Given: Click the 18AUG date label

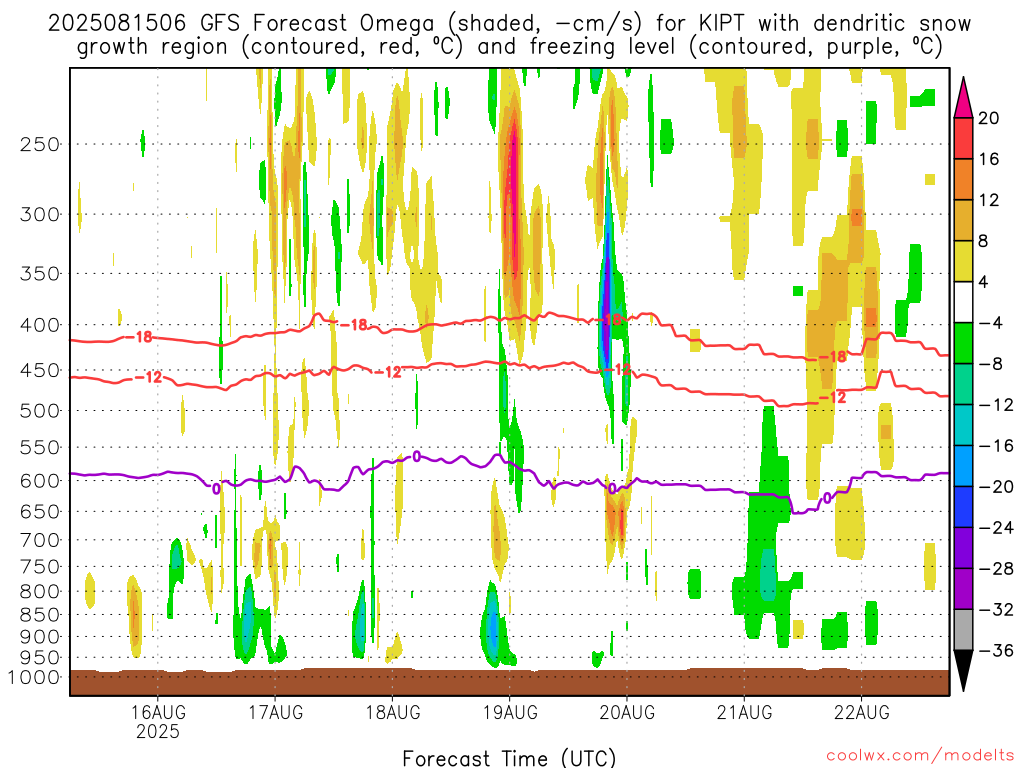Looking at the screenshot, I should (x=392, y=712).
